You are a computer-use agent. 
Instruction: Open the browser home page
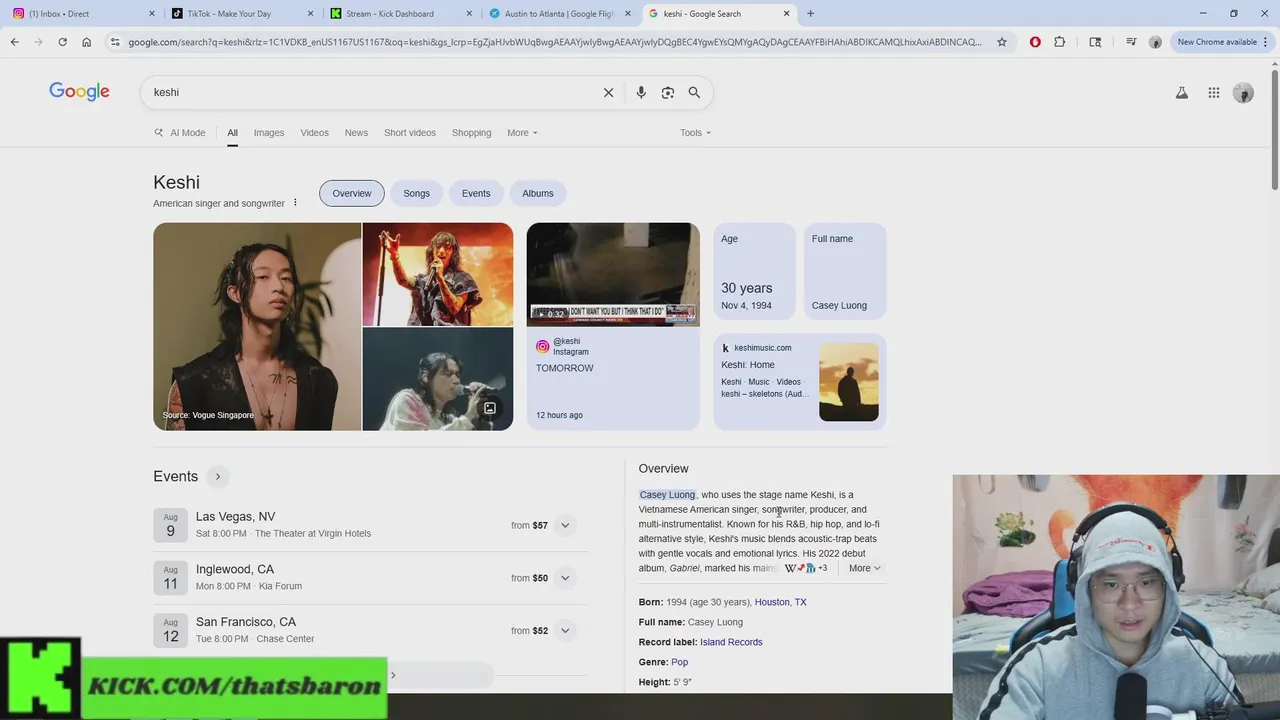(x=86, y=42)
